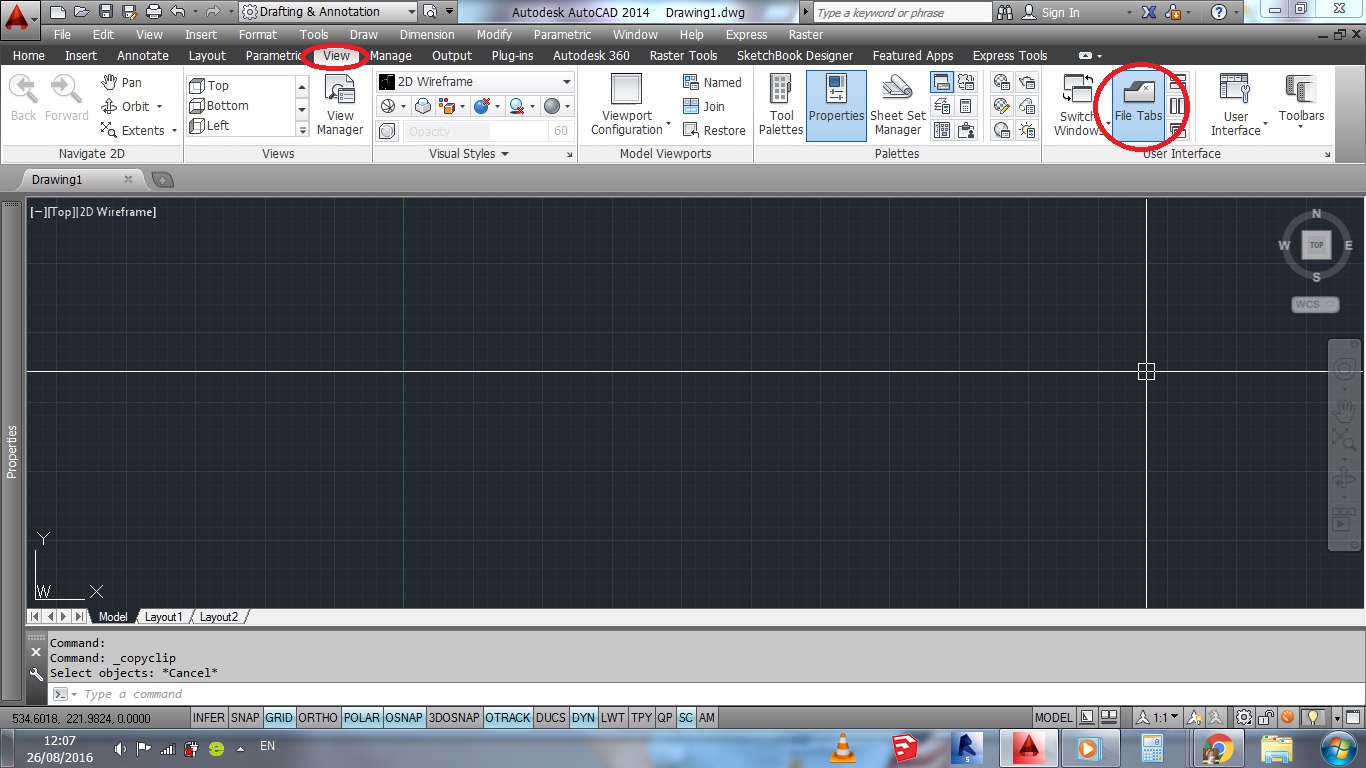Screen dimensions: 1366x768
Task: Expand the Toolbars dropdown
Action: [x=1301, y=104]
